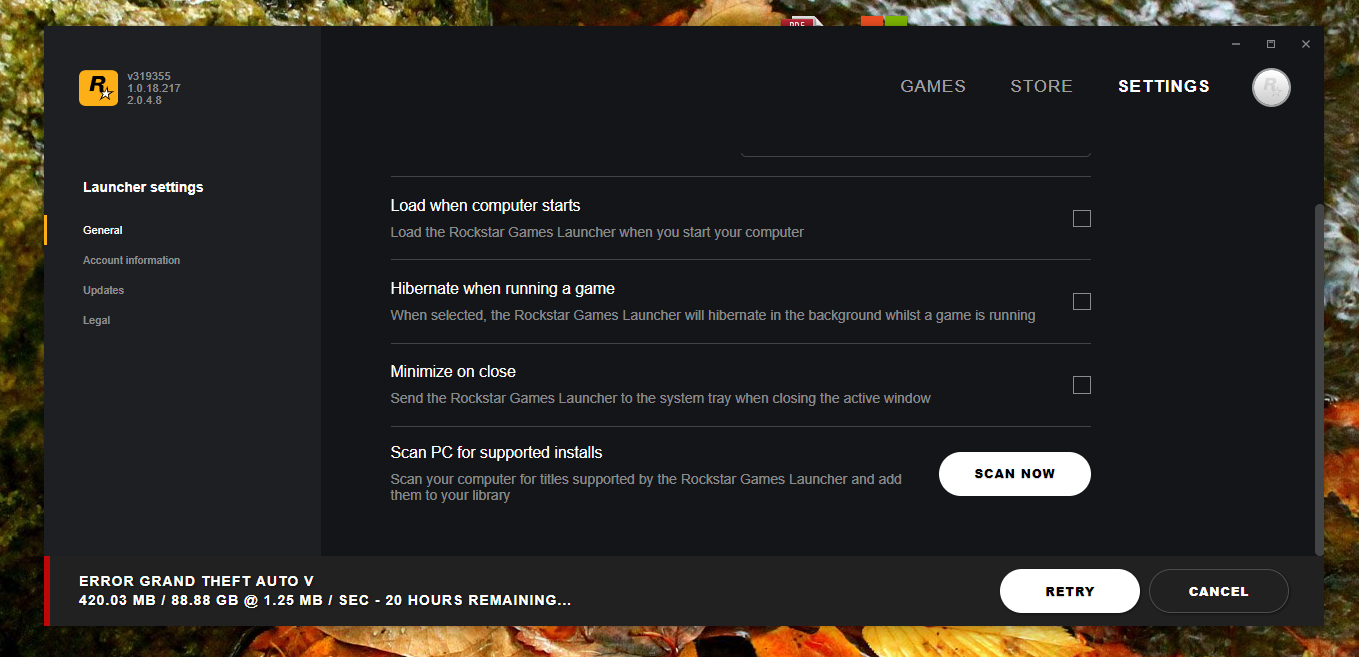Minimize the launcher window

tap(1236, 44)
